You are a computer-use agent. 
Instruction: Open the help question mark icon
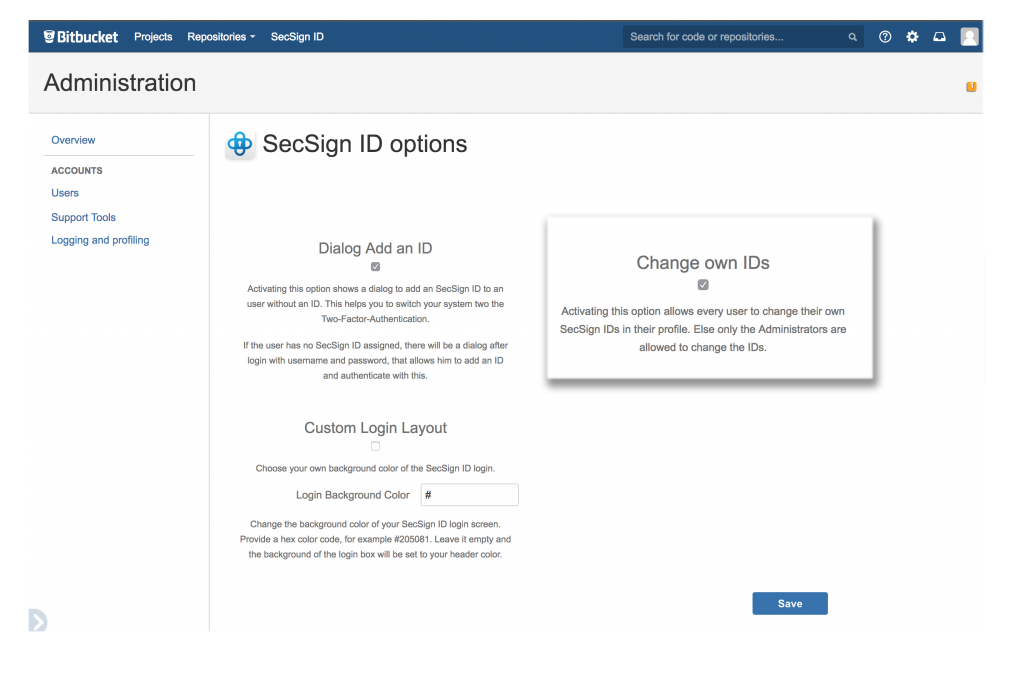point(884,36)
